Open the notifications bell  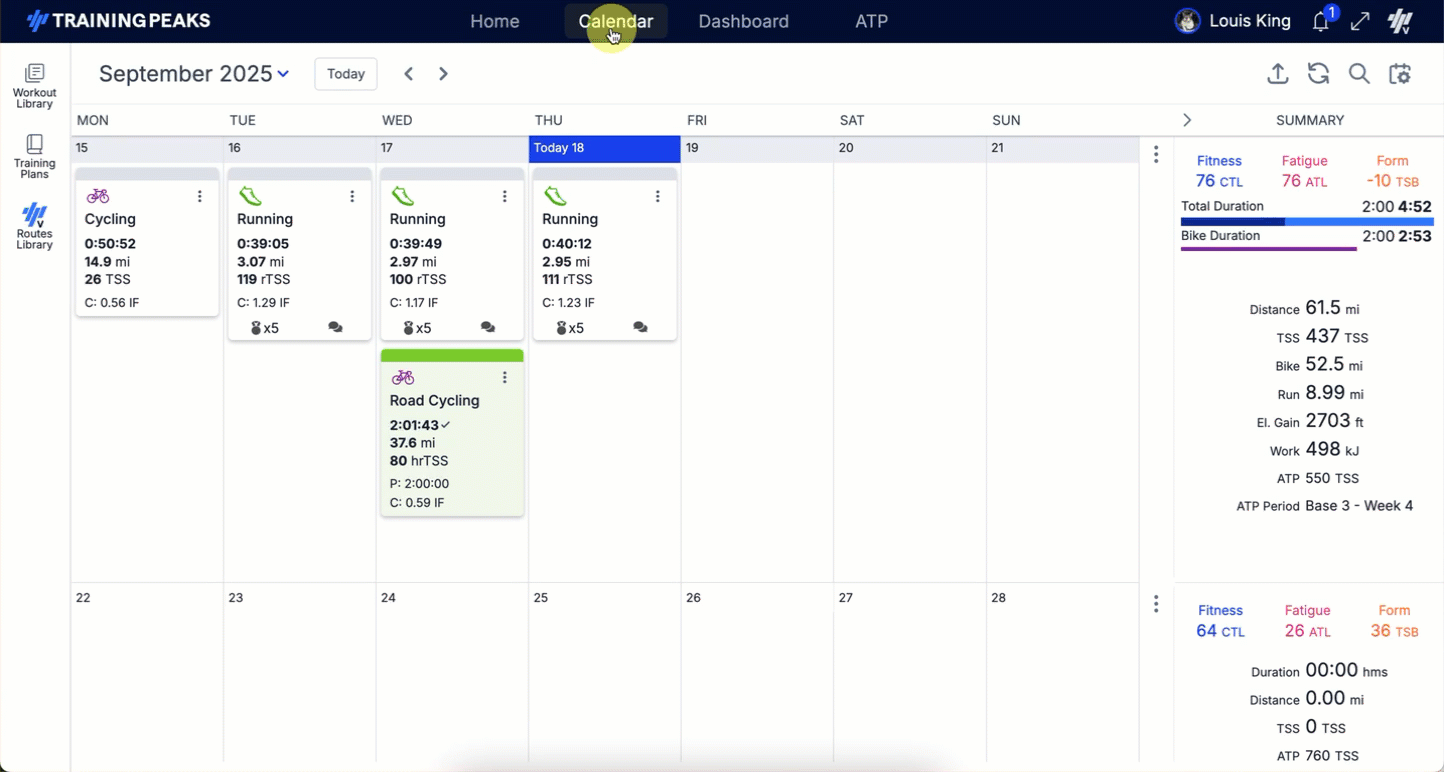pyautogui.click(x=1321, y=21)
